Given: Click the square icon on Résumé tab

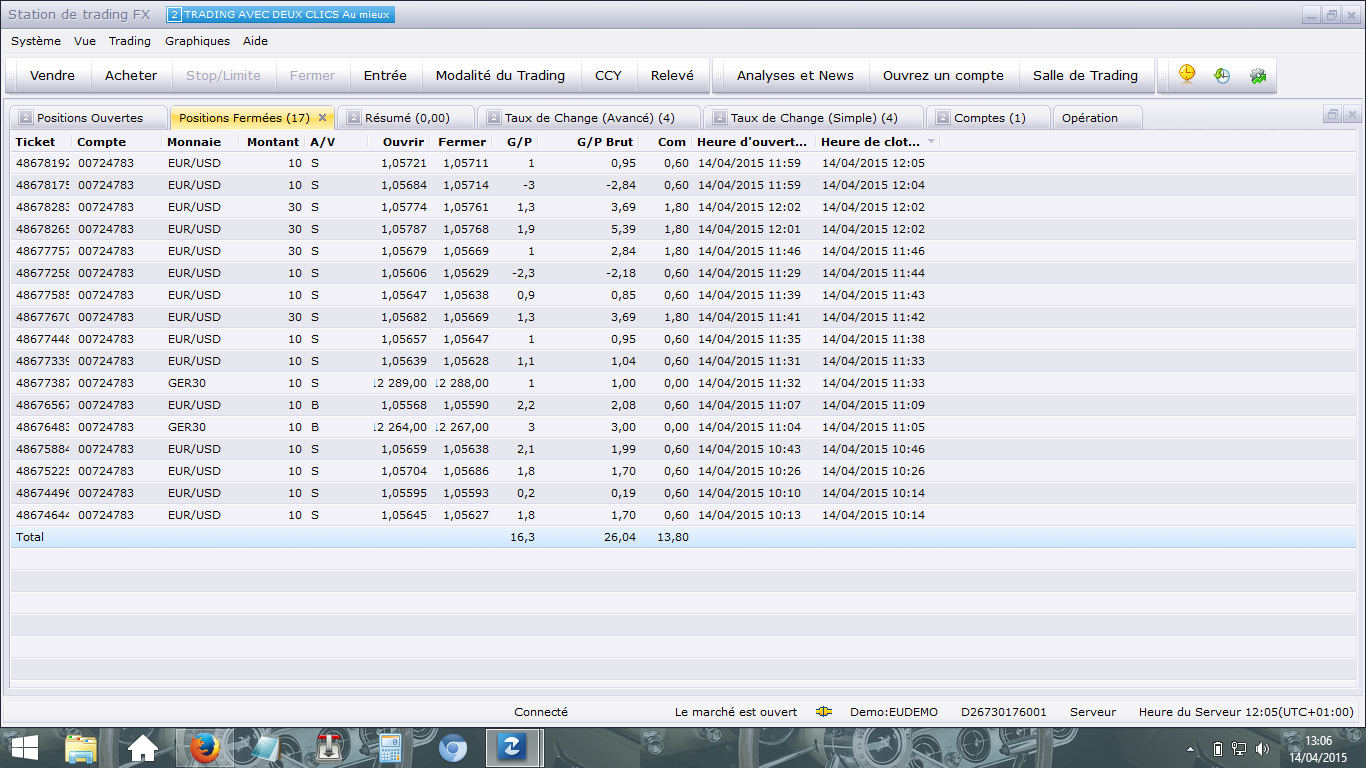Looking at the screenshot, I should [353, 118].
